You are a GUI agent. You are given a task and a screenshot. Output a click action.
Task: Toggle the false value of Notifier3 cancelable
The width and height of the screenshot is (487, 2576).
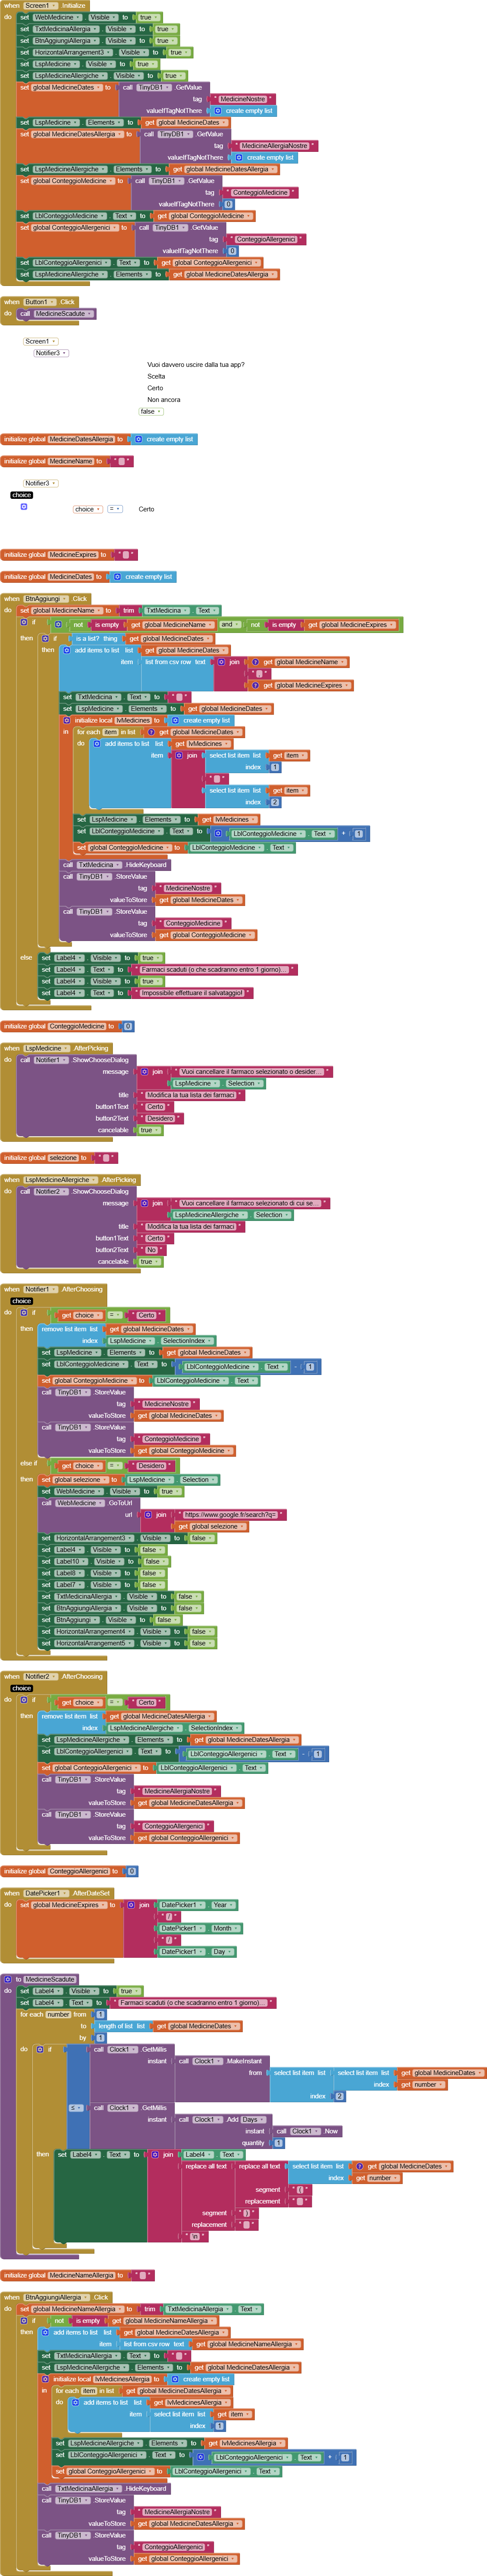148,411
